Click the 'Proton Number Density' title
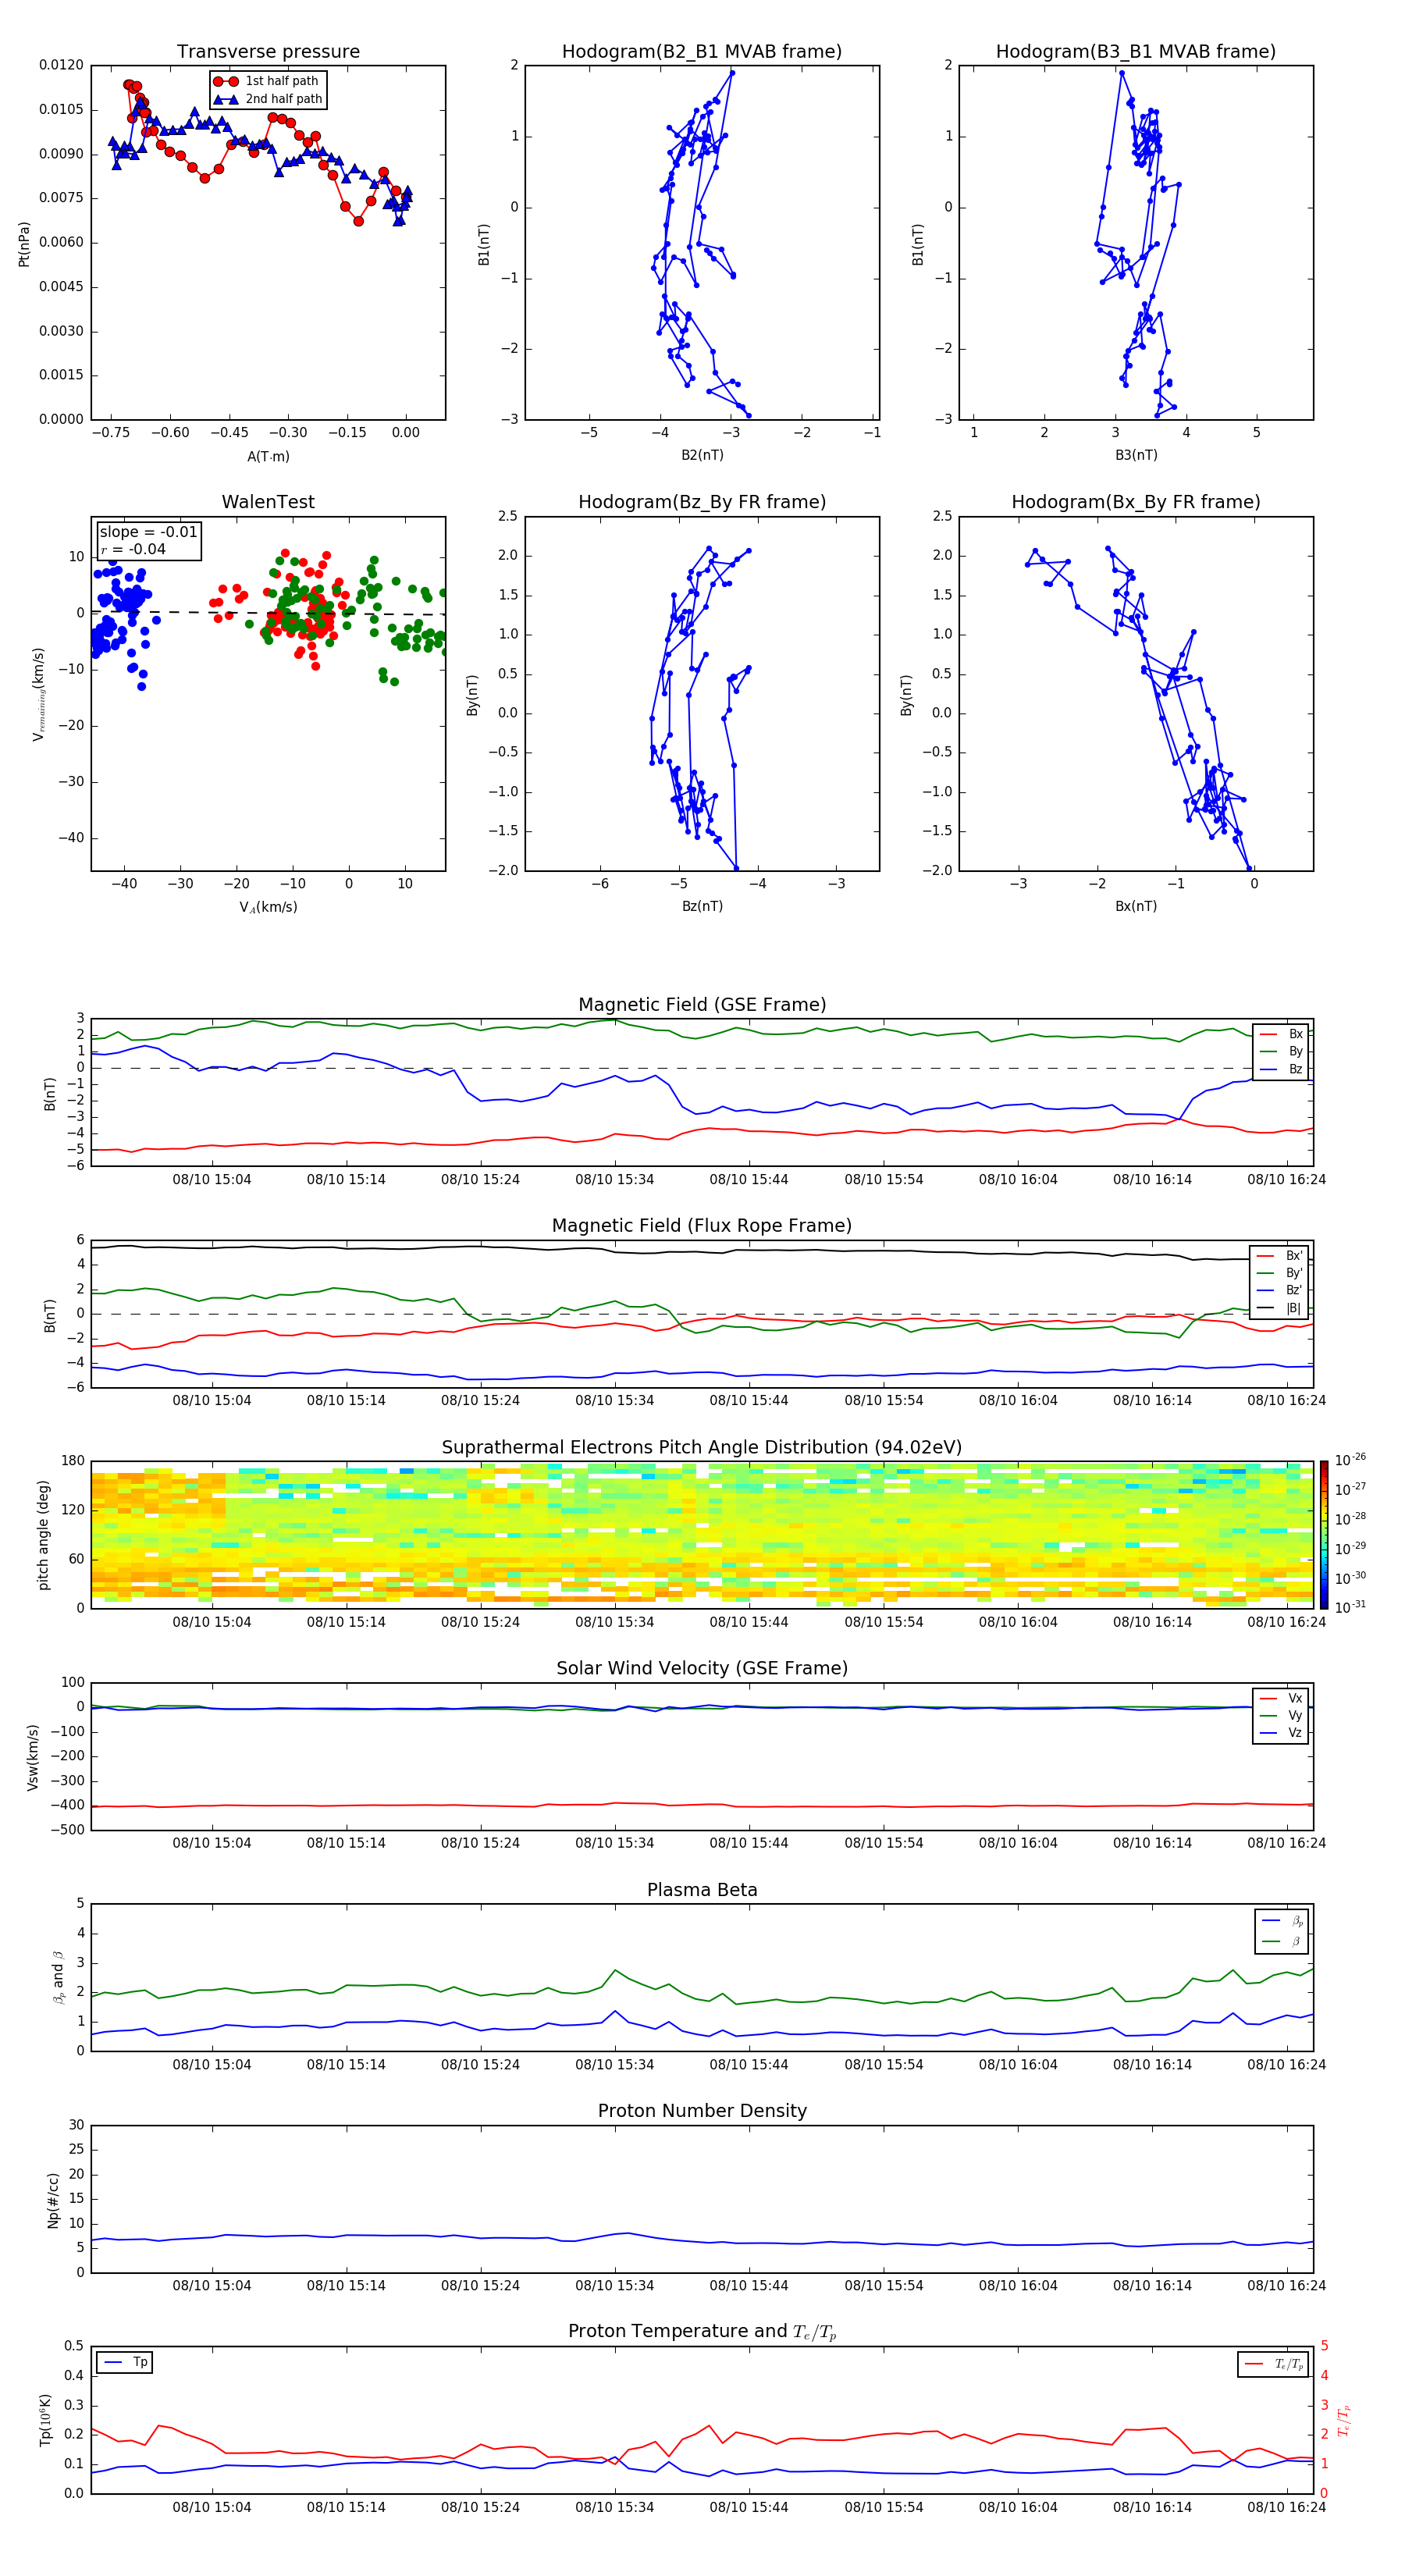 pos(702,2111)
